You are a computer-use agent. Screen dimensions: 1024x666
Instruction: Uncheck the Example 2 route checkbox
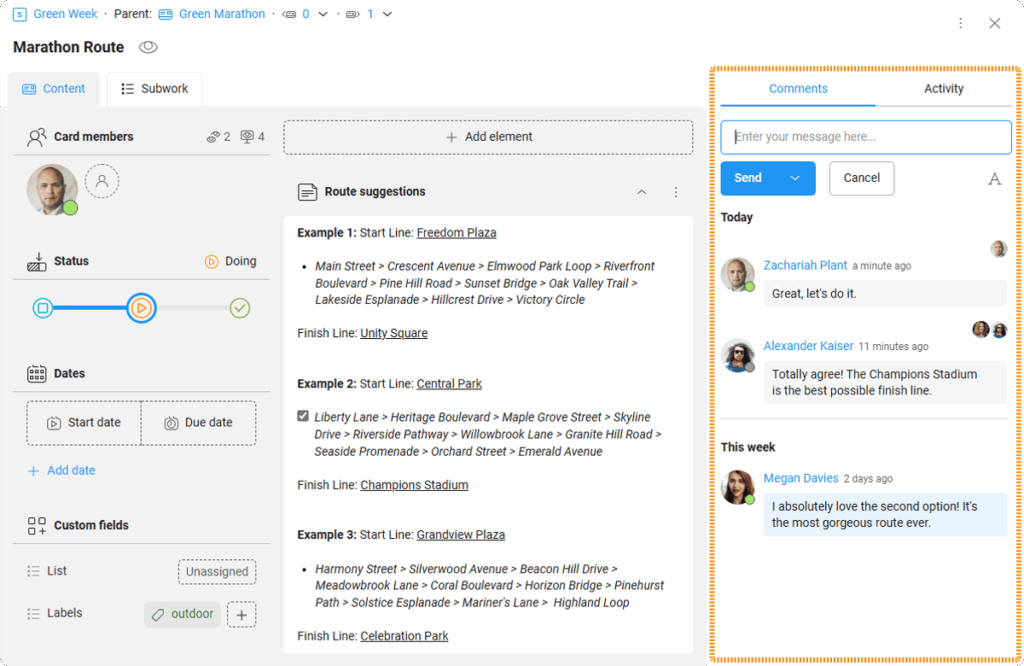click(303, 416)
